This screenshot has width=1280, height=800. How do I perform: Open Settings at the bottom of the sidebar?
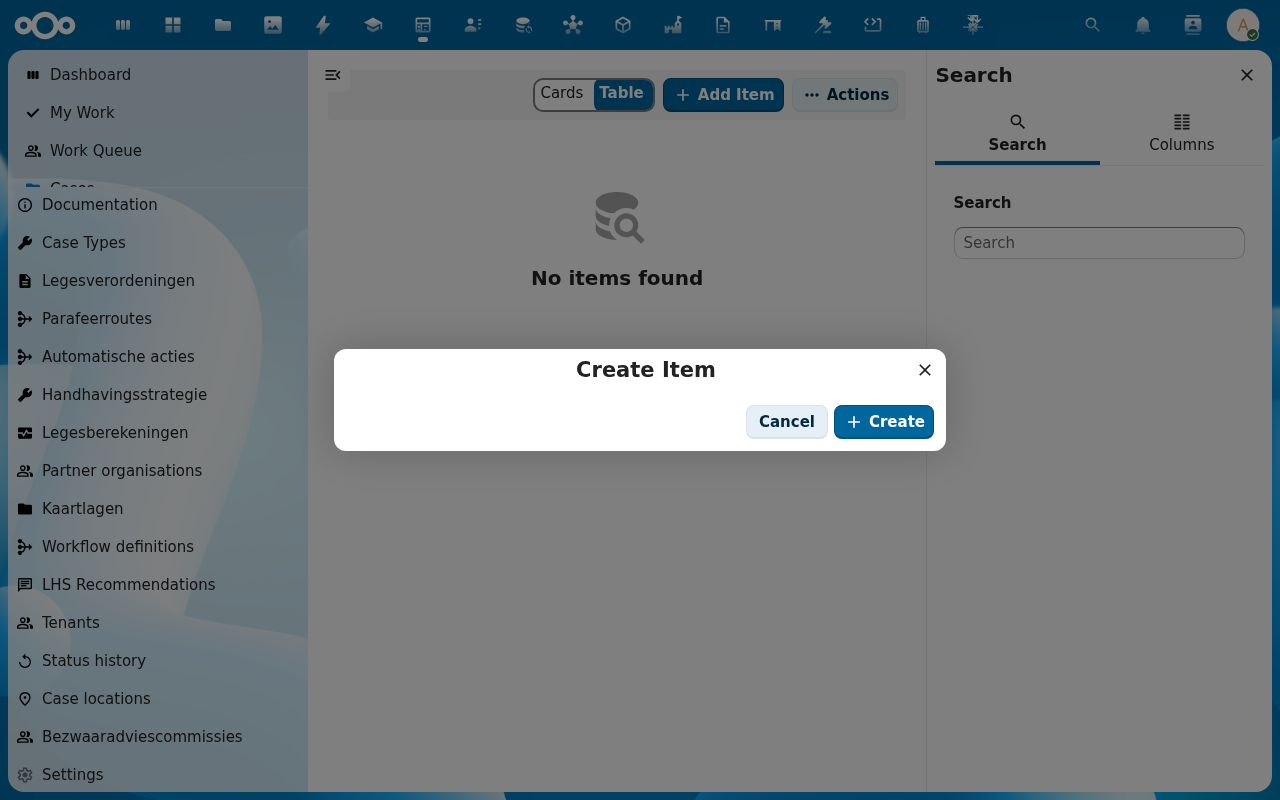pos(158,775)
